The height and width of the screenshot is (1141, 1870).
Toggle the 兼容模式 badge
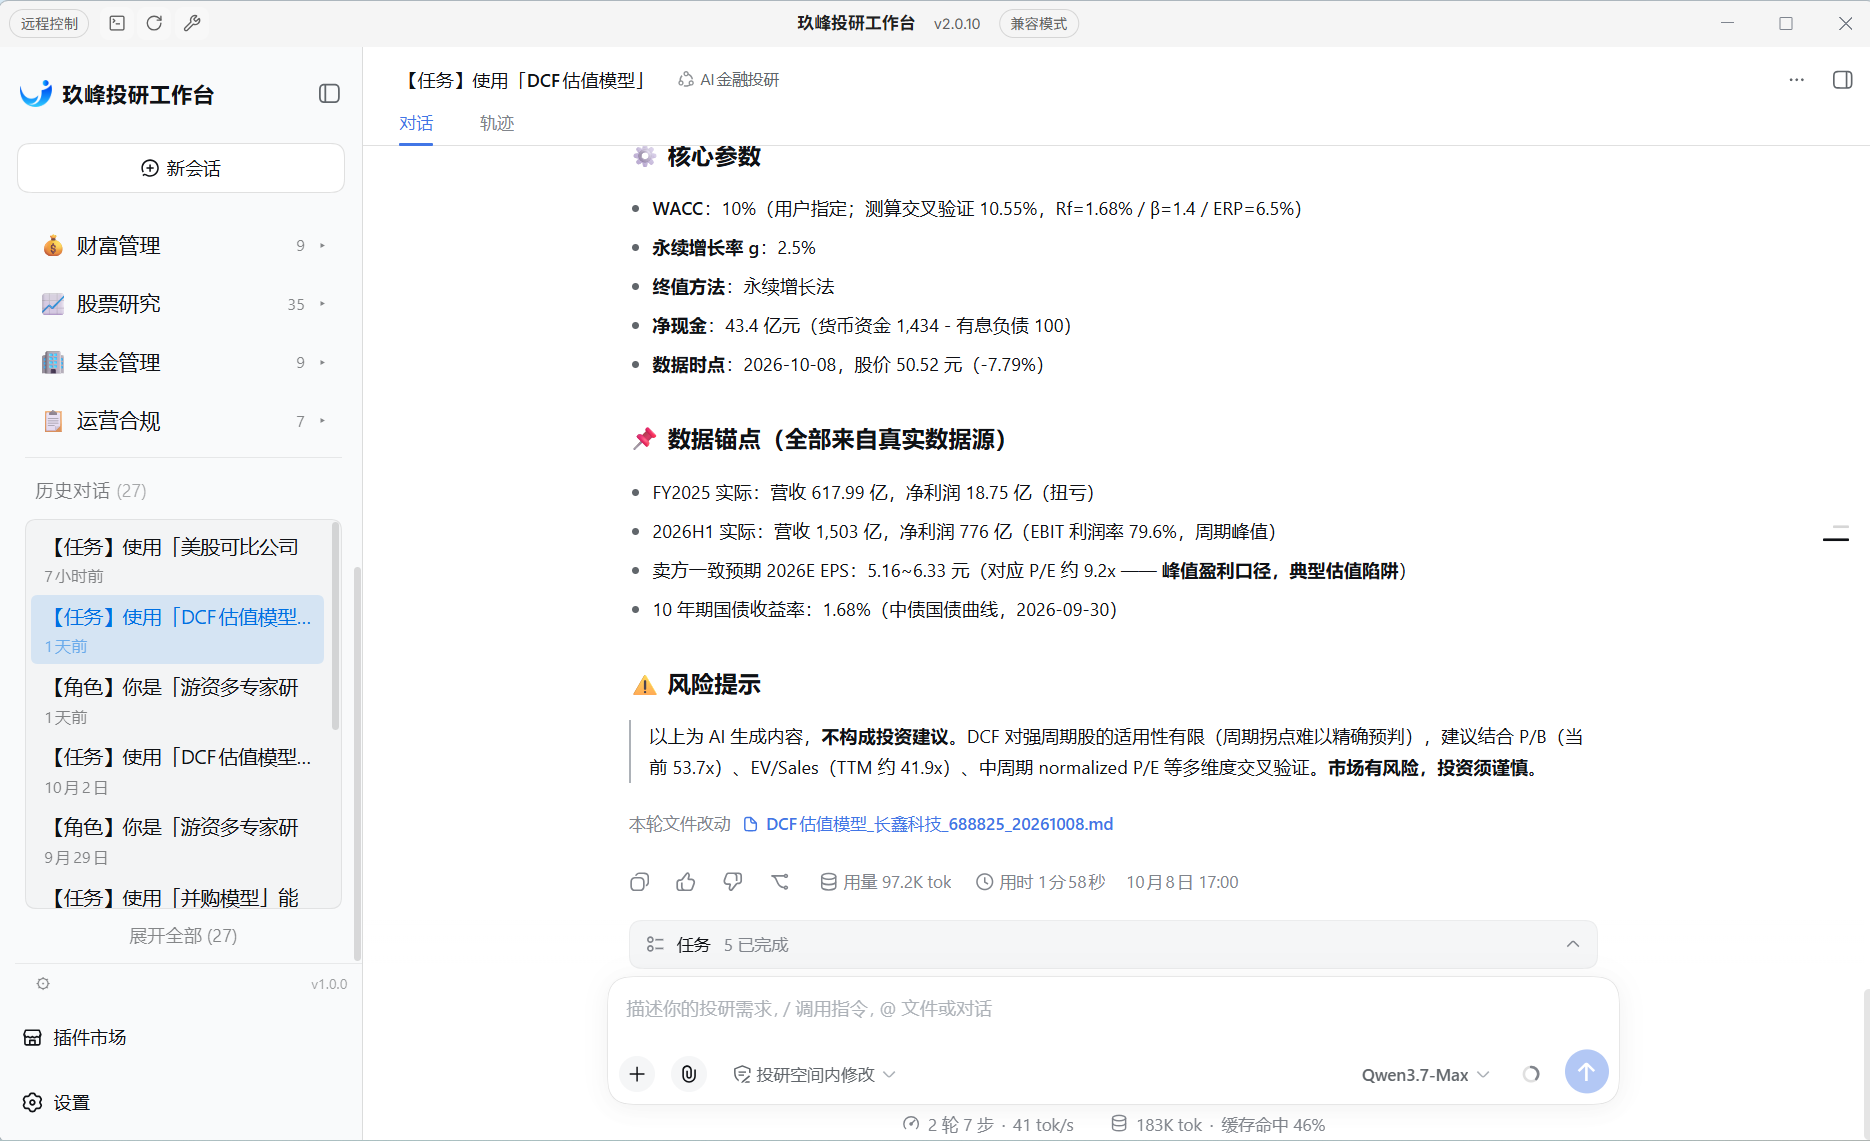pos(1038,23)
